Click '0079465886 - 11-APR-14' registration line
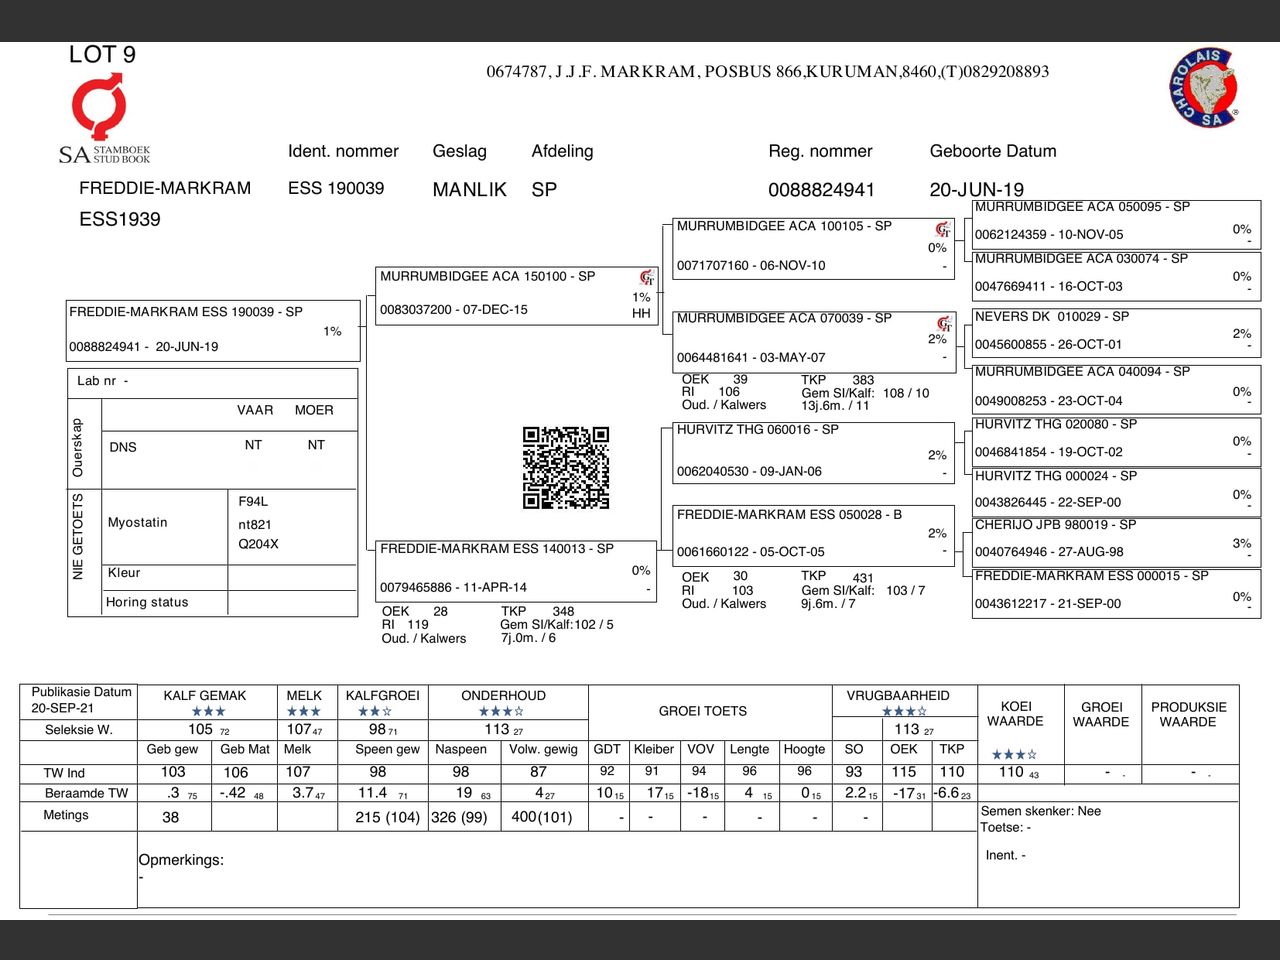The height and width of the screenshot is (960, 1280). tap(453, 587)
